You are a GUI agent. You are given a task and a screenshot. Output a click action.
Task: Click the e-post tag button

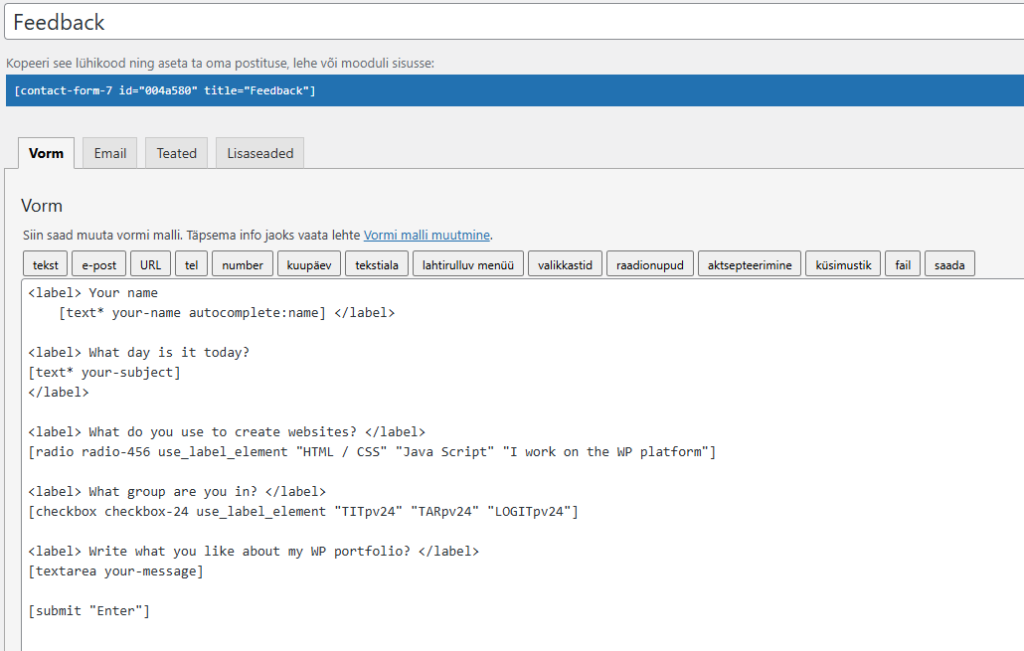coord(99,265)
